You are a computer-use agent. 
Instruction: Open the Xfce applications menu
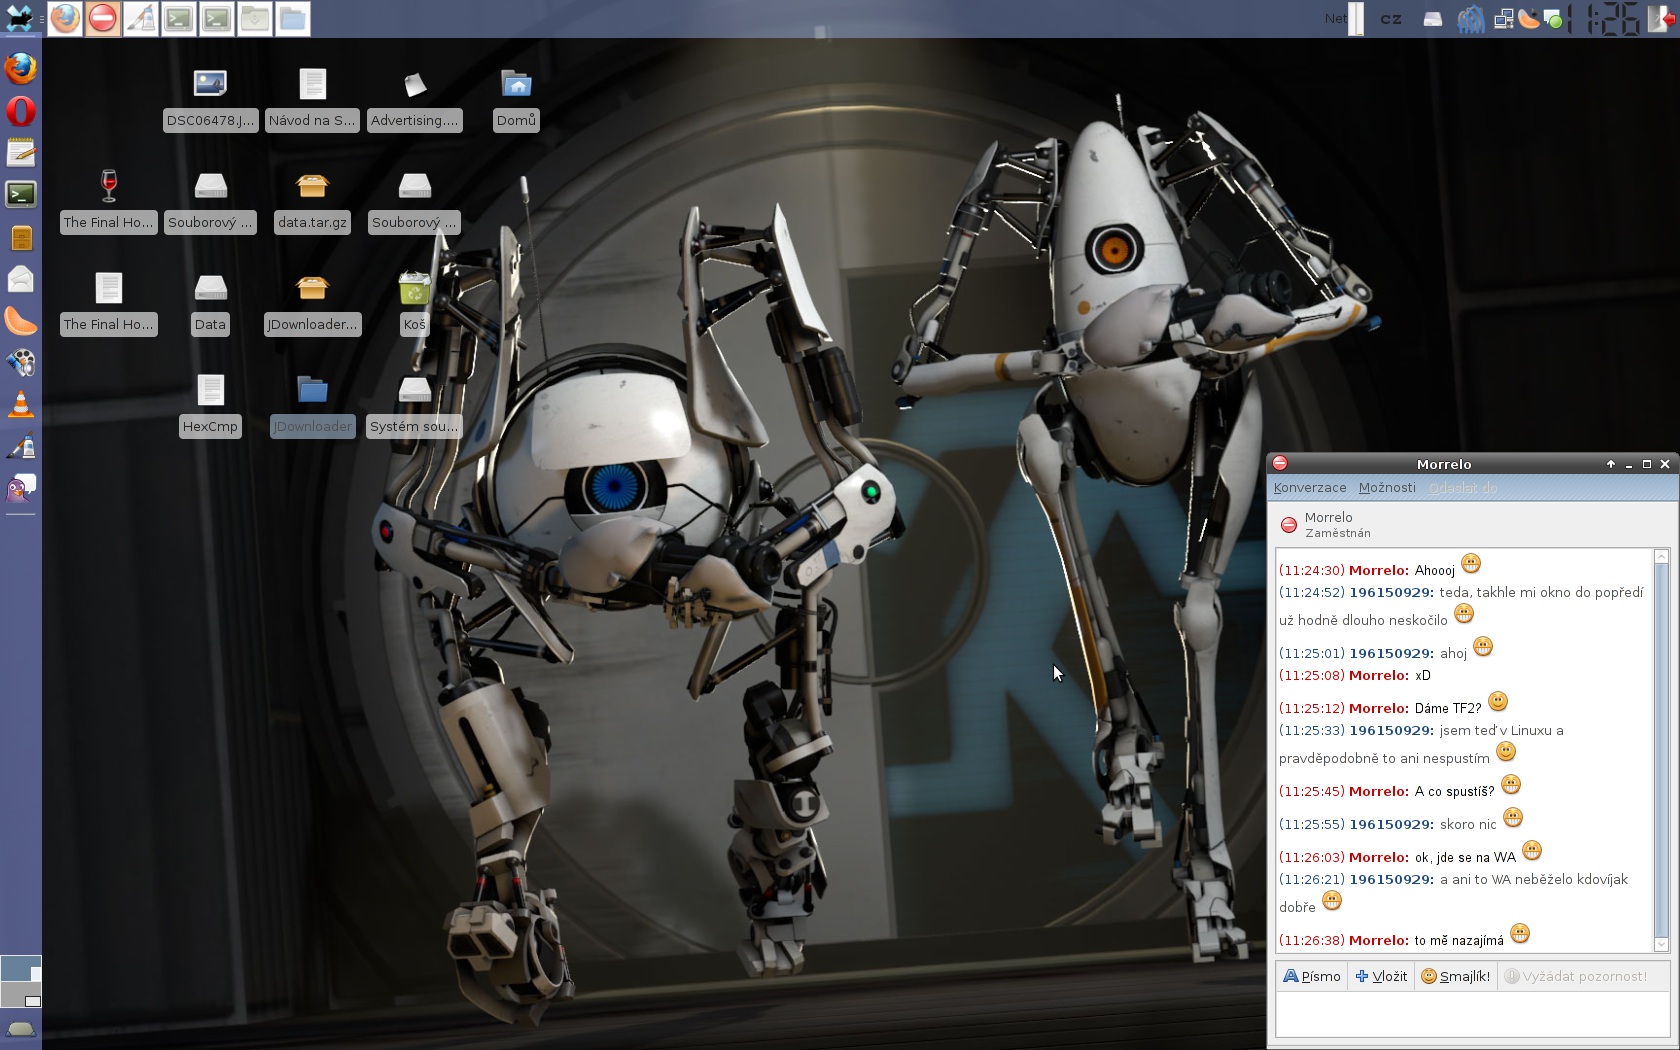coord(20,18)
